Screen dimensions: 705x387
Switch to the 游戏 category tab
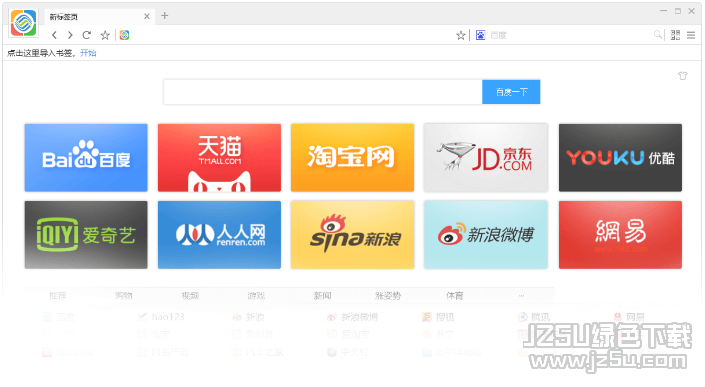(256, 296)
